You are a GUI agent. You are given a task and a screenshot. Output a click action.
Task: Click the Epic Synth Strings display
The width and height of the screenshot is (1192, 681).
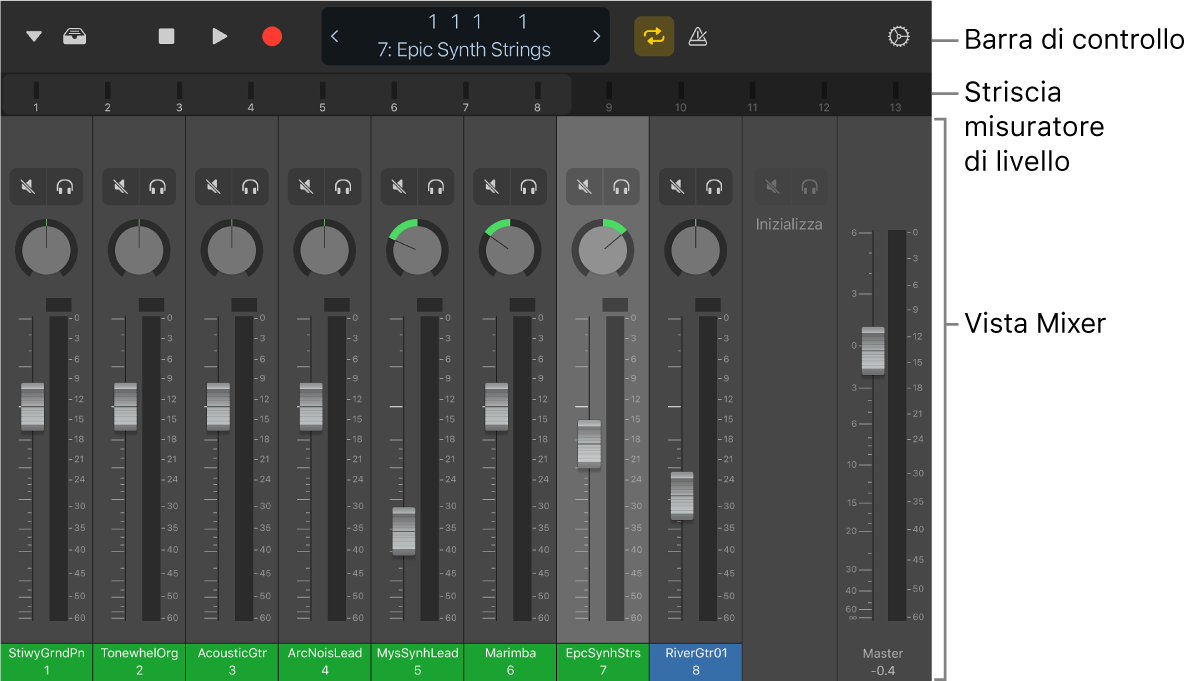point(464,36)
